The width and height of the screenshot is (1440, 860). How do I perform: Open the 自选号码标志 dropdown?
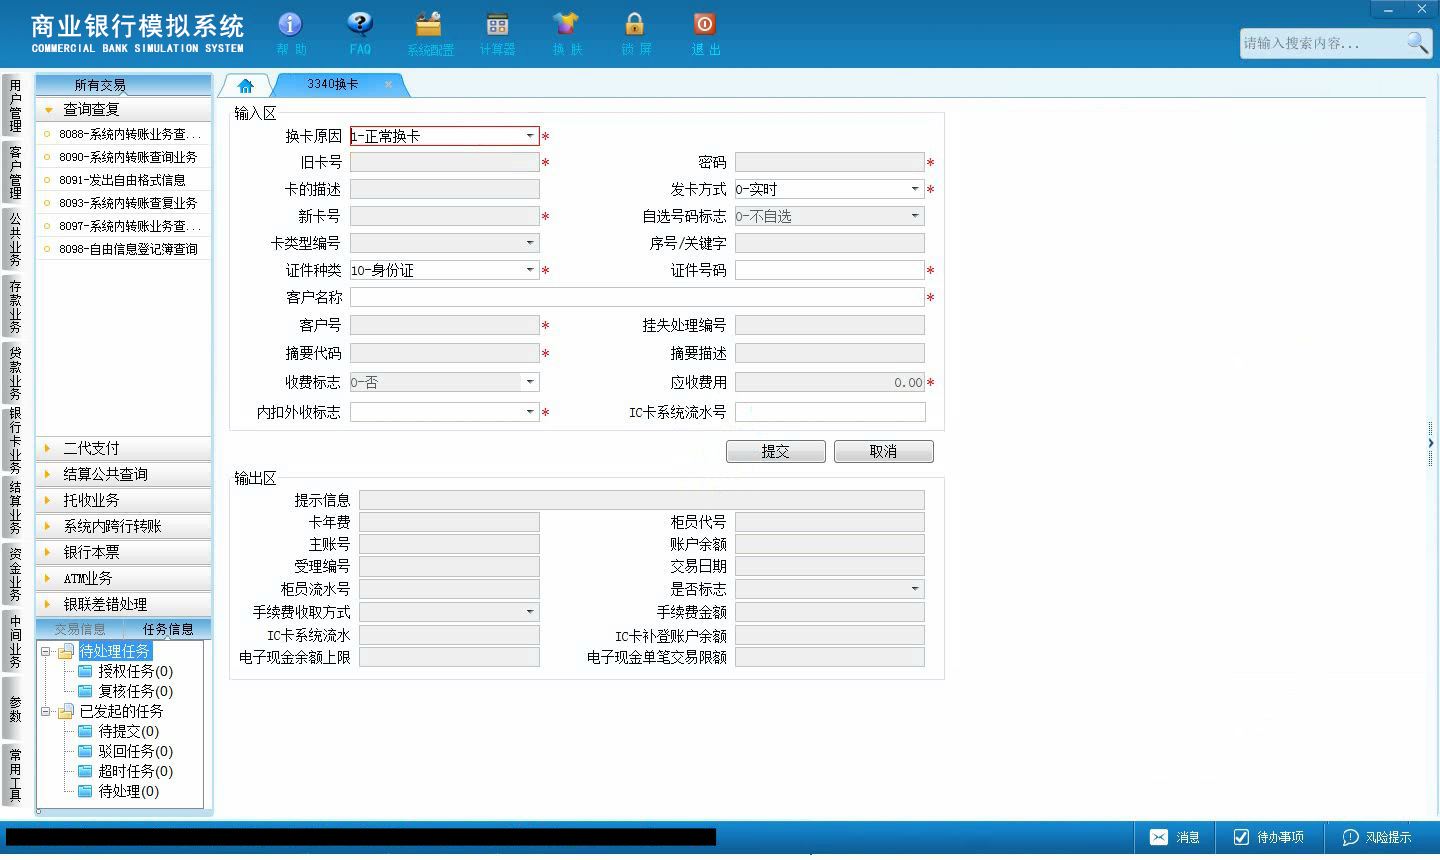[914, 216]
